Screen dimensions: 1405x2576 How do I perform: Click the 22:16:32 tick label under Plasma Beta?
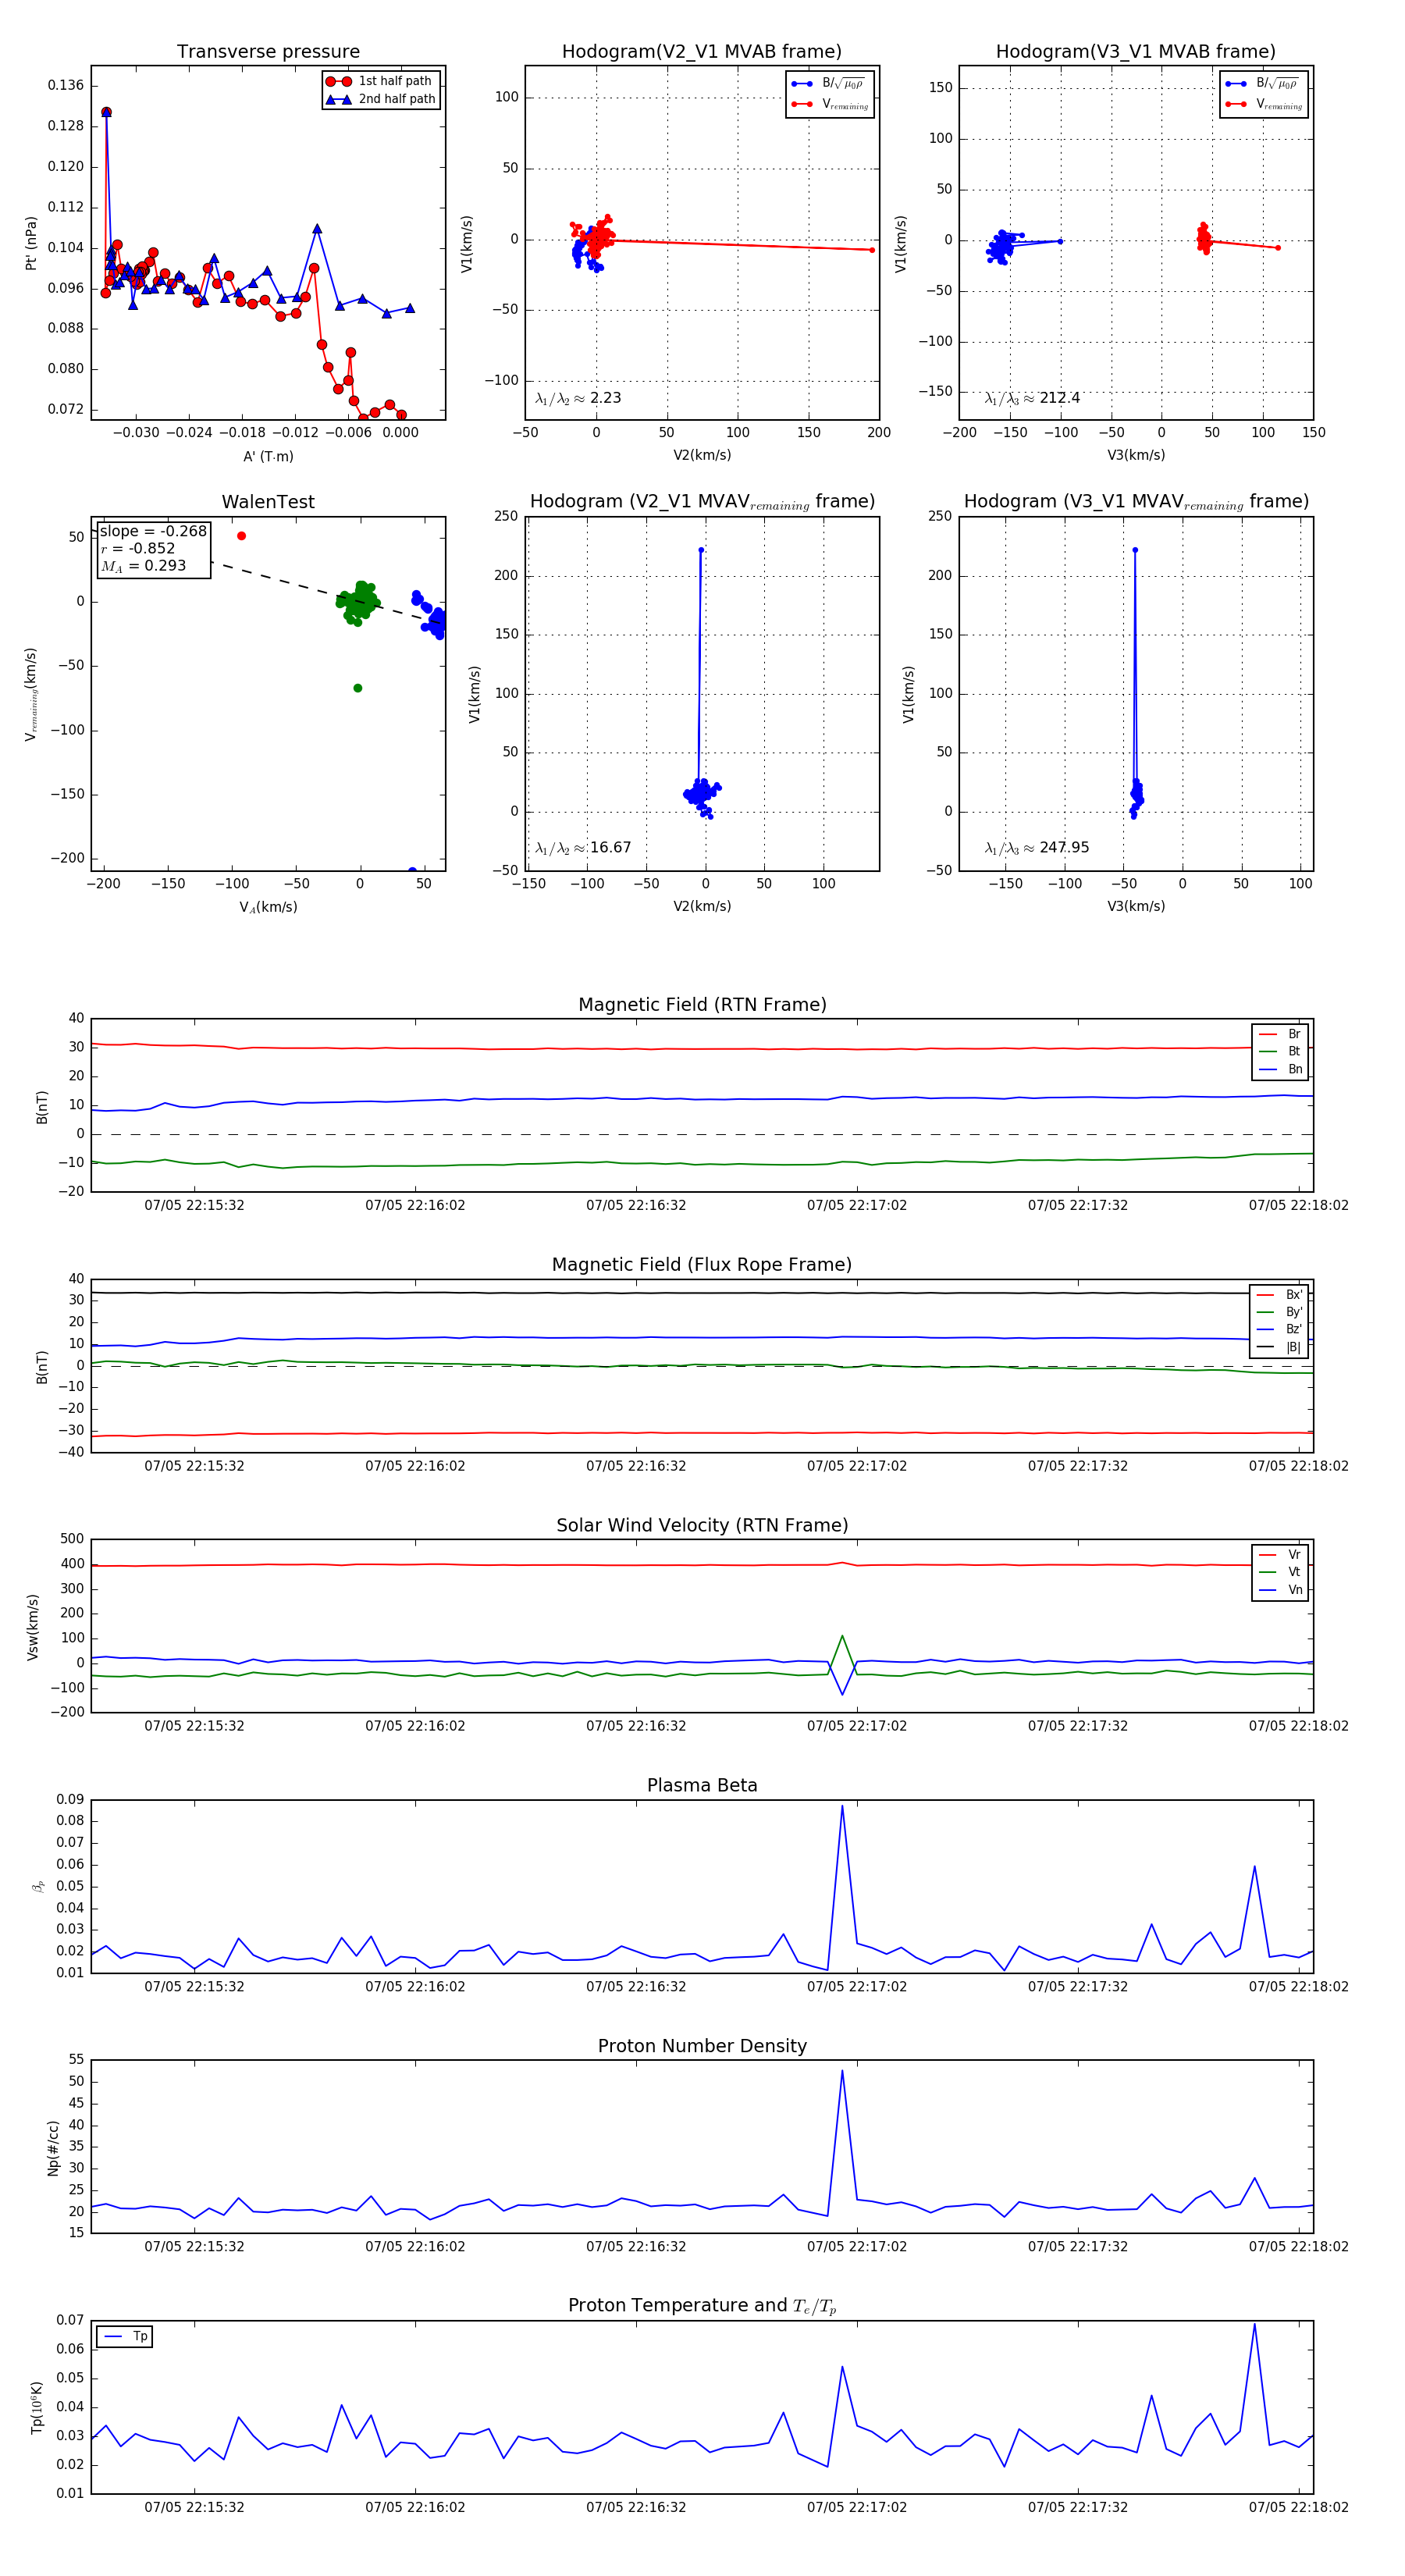[636, 1986]
